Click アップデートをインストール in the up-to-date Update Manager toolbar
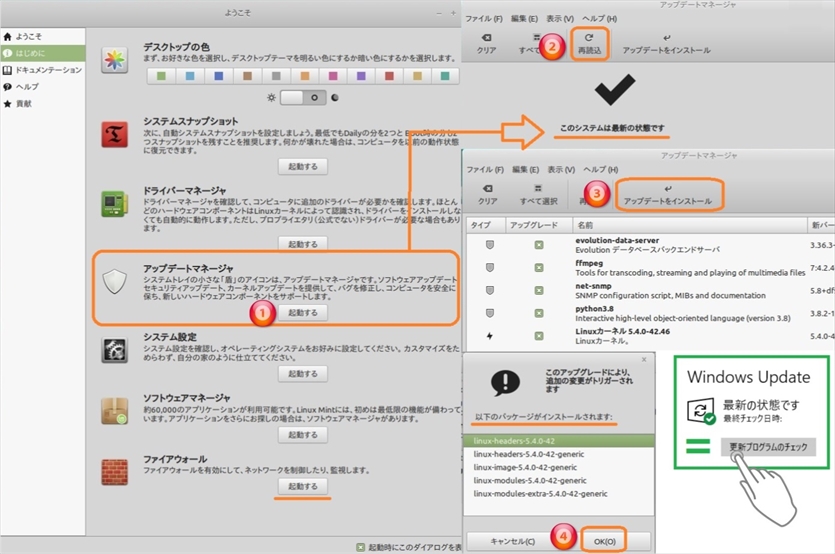 pos(666,44)
